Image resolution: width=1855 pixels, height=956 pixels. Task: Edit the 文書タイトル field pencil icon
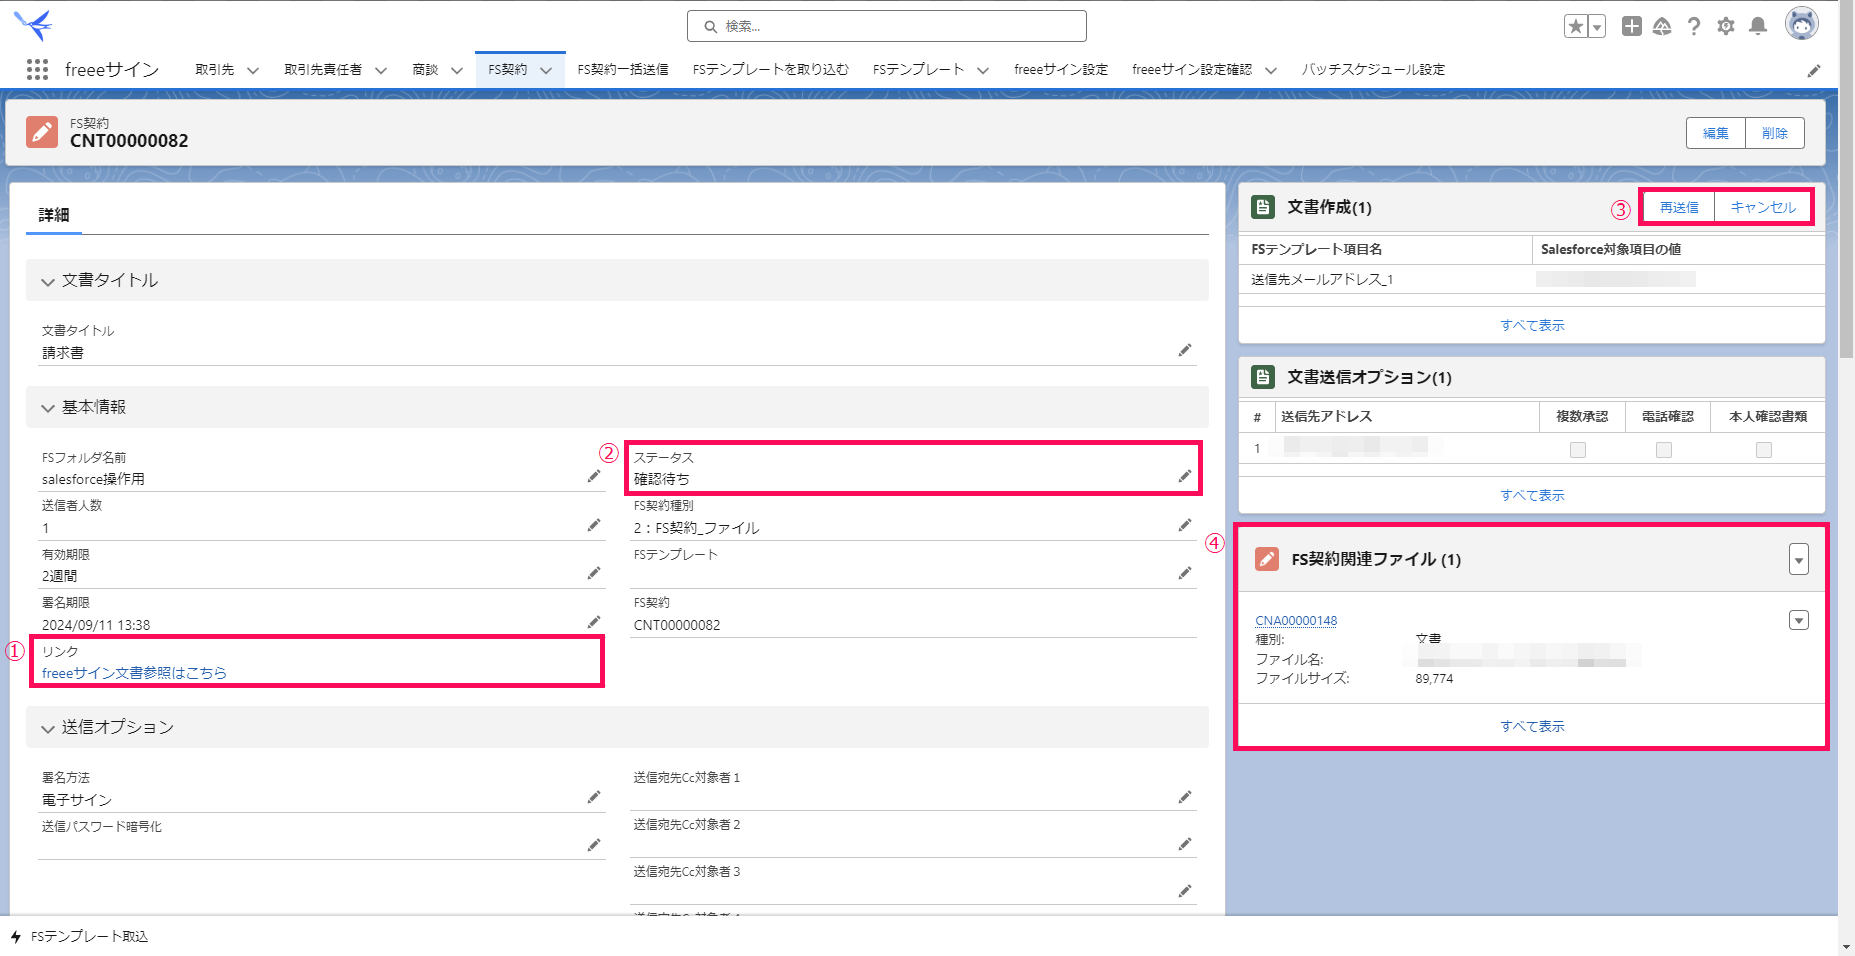point(1185,350)
